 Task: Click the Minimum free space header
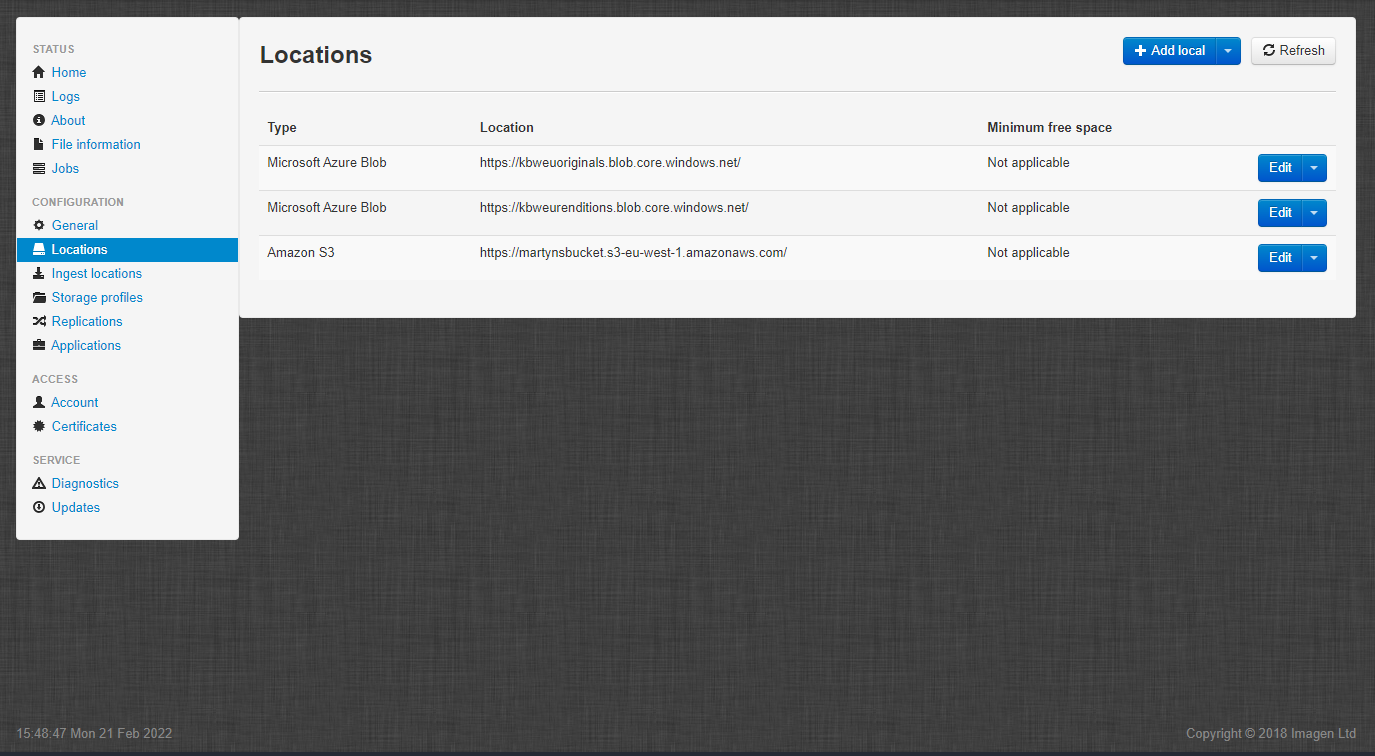click(1049, 127)
